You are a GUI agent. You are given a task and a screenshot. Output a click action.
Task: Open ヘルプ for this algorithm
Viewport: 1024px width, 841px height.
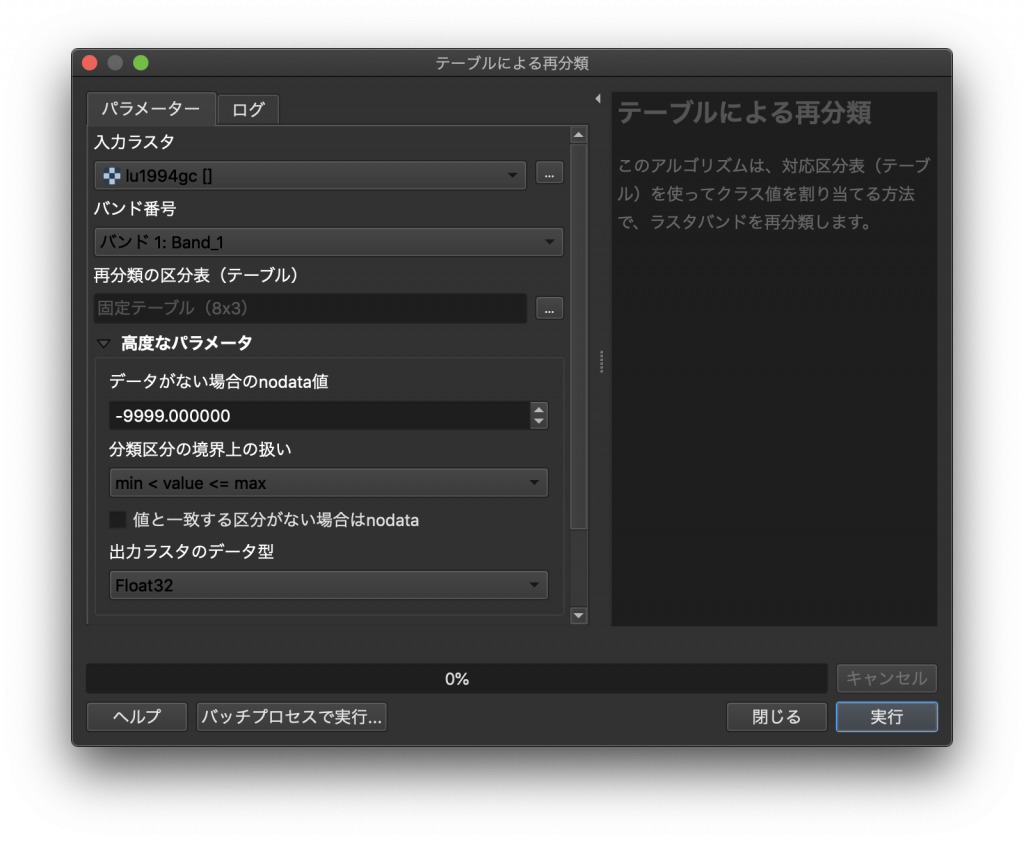(137, 717)
